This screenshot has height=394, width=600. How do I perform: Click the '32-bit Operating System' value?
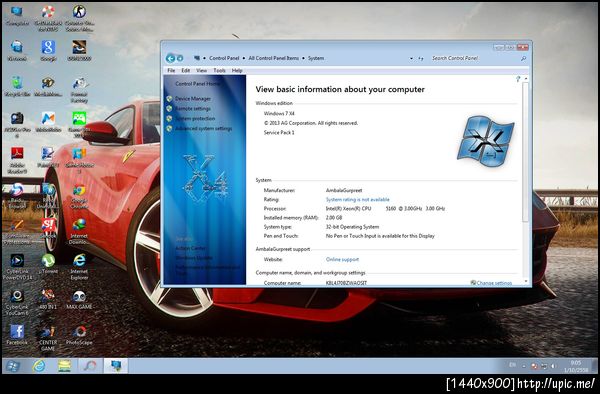coord(352,227)
